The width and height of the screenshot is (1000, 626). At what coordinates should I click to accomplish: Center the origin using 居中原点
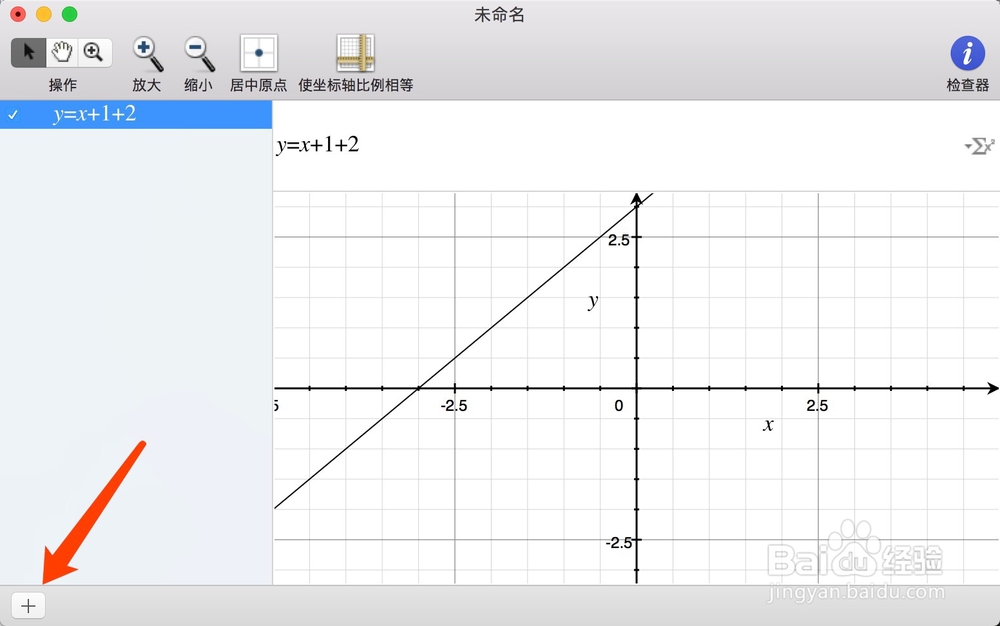pyautogui.click(x=258, y=52)
